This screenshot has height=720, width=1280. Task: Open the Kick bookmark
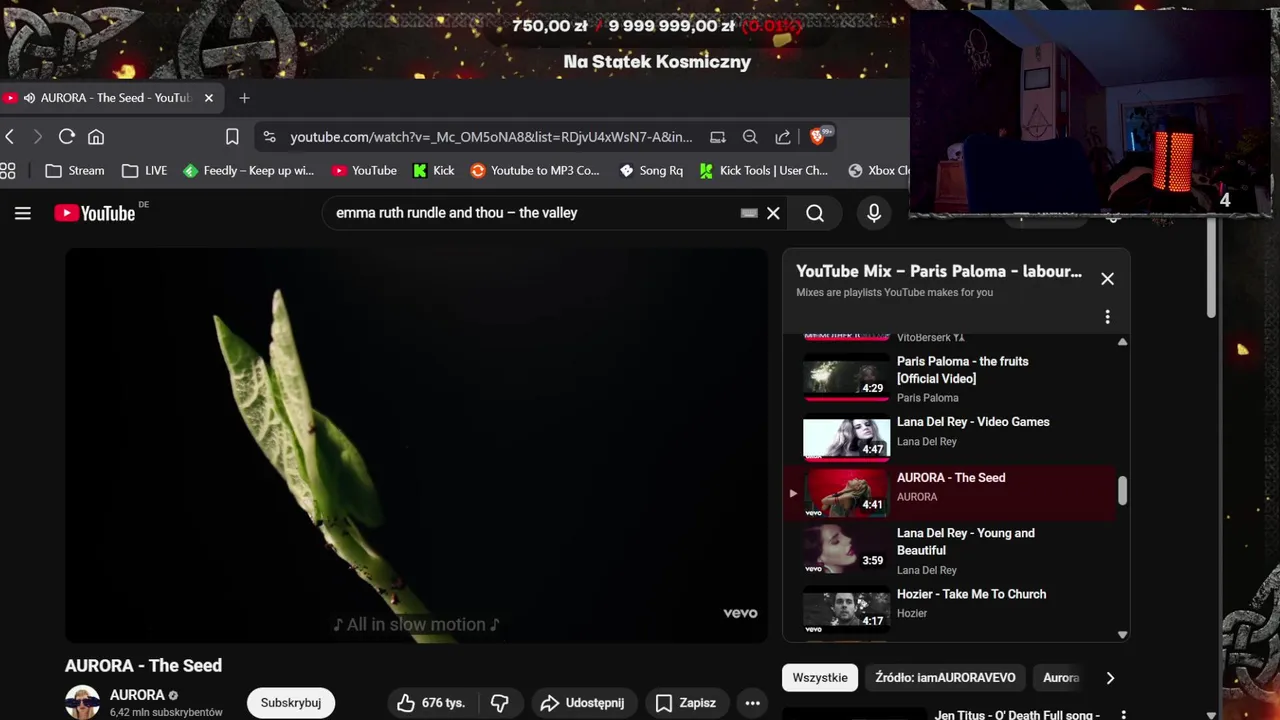[x=434, y=171]
